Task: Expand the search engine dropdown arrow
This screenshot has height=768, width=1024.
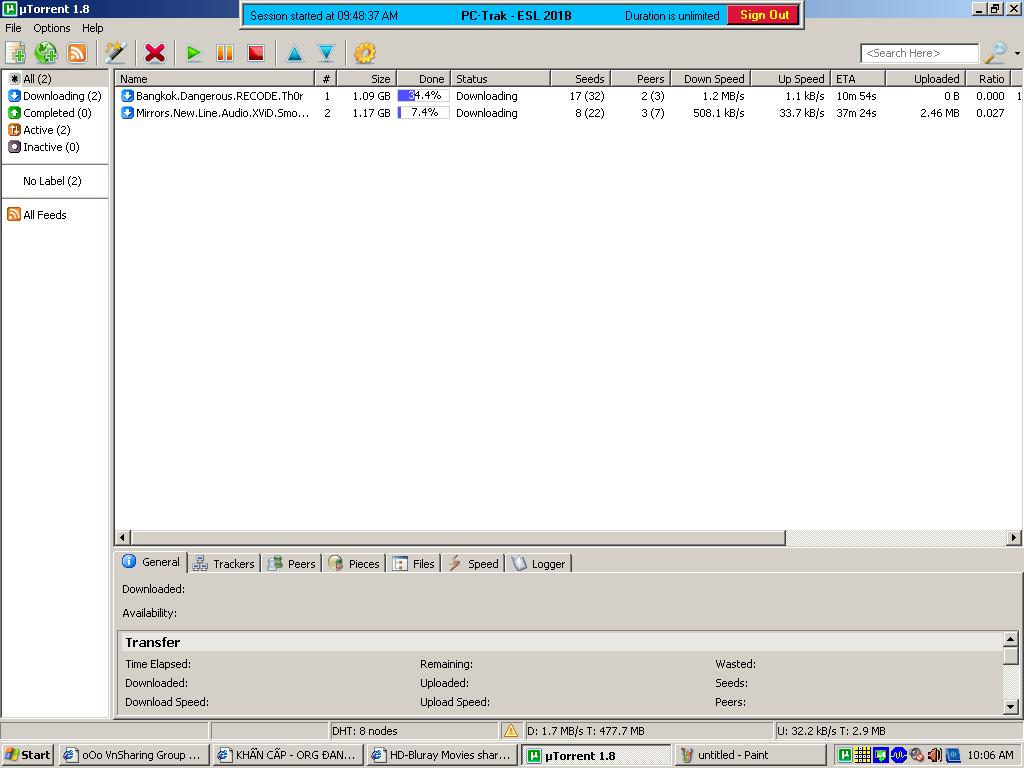Action: tap(1017, 54)
